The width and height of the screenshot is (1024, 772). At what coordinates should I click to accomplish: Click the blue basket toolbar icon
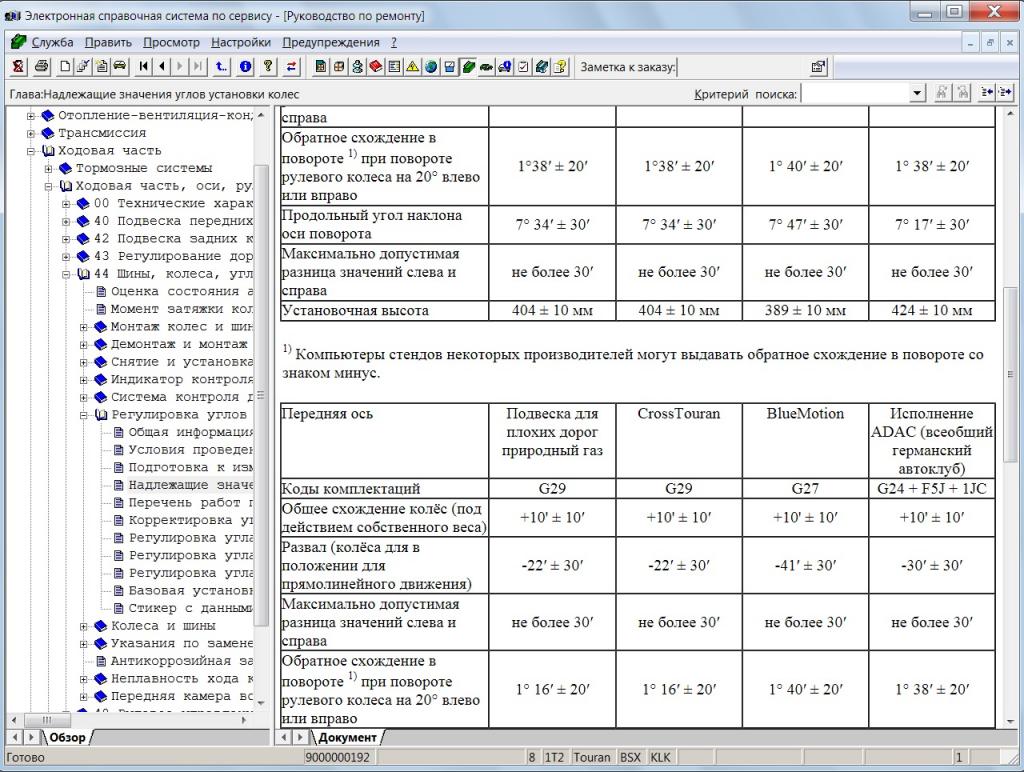coord(449,66)
